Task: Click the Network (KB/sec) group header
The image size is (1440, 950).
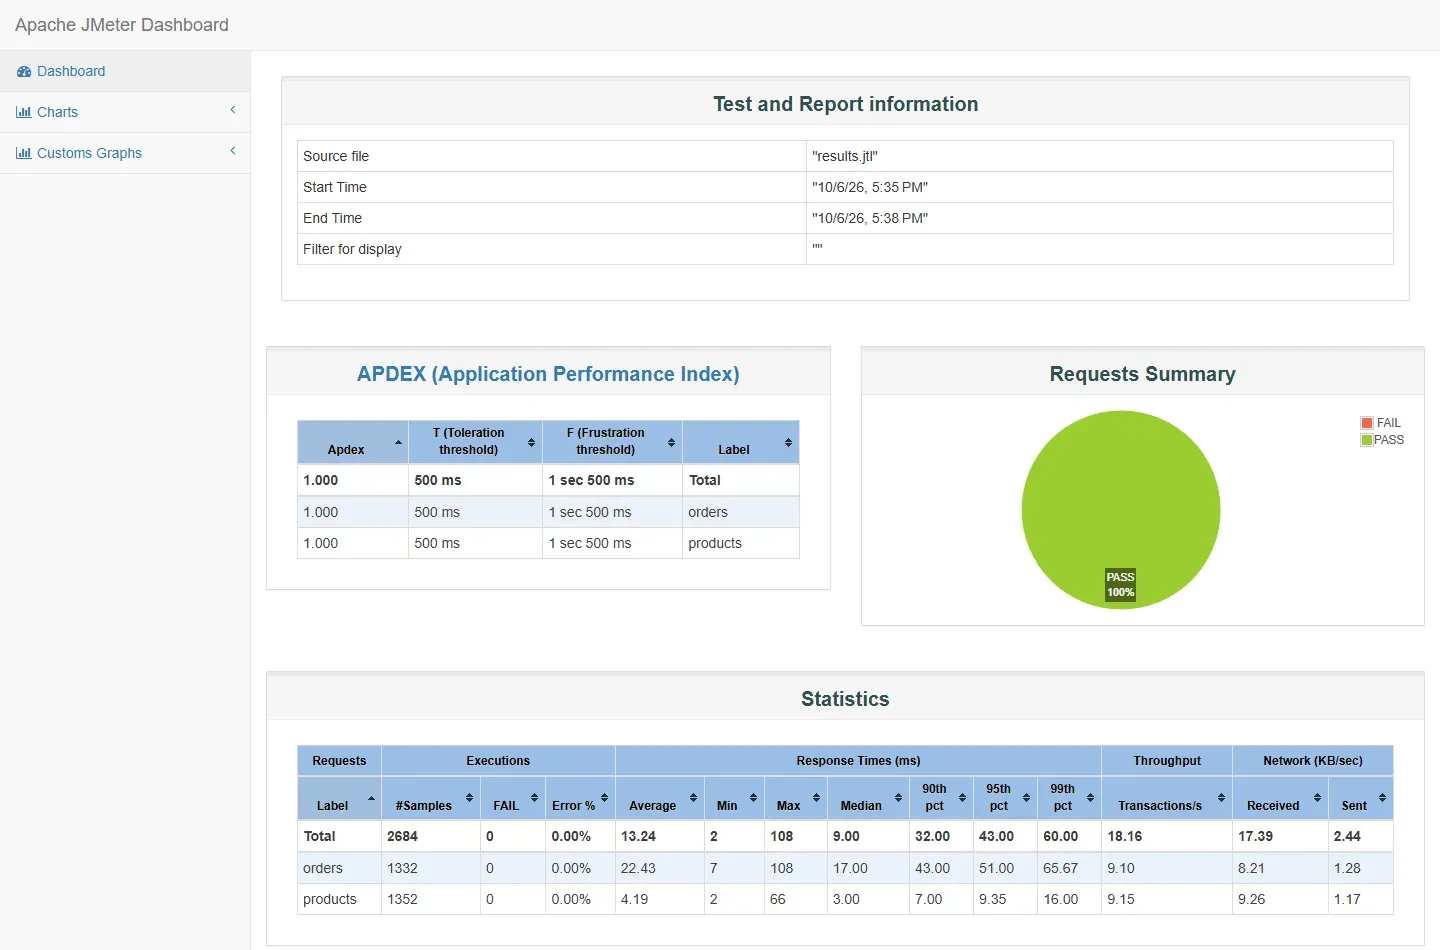Action: click(1313, 761)
